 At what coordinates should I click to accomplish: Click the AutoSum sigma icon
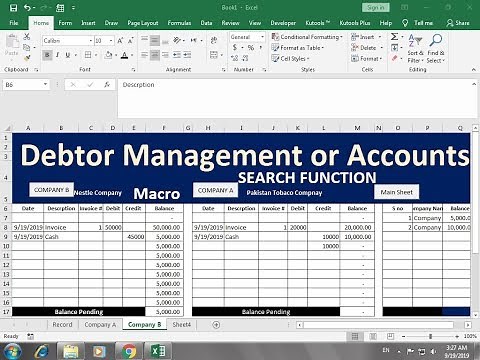[x=394, y=37]
